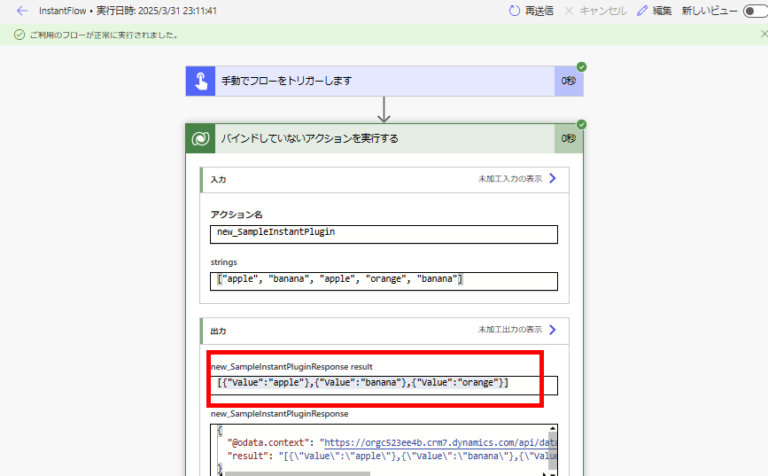Click the chevron arrow beside 未加工出力の表示
The width and height of the screenshot is (768, 476).
[551, 329]
